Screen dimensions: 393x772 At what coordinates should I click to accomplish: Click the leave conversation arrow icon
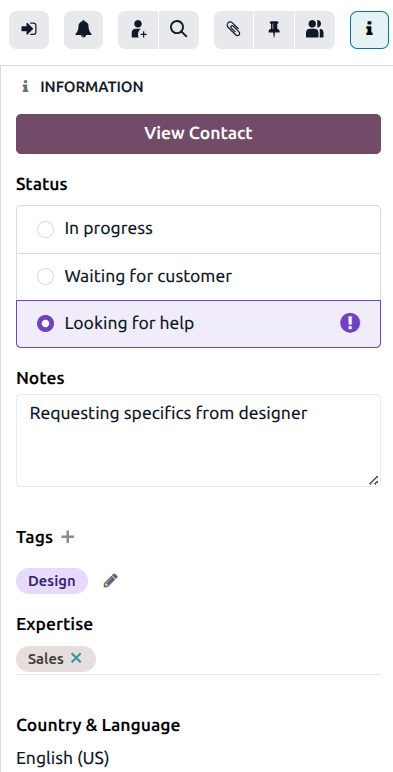click(29, 30)
